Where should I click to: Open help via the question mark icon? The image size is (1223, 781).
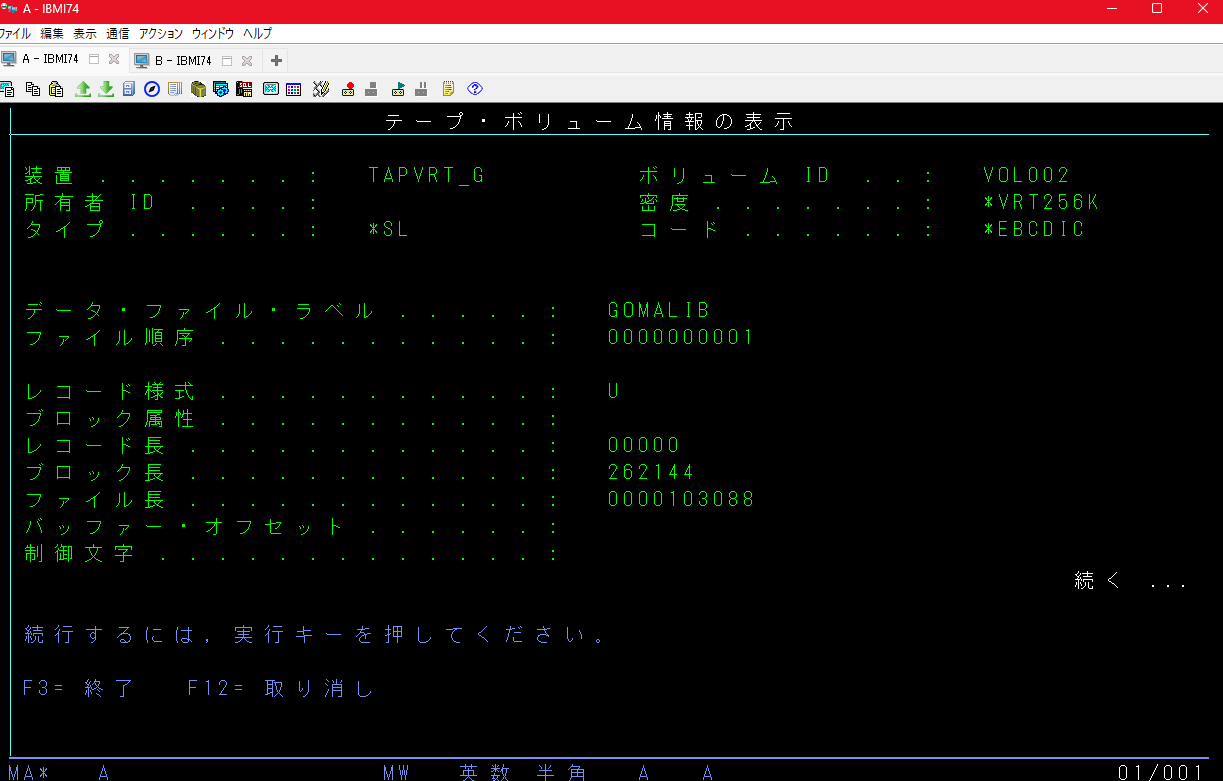click(x=474, y=89)
